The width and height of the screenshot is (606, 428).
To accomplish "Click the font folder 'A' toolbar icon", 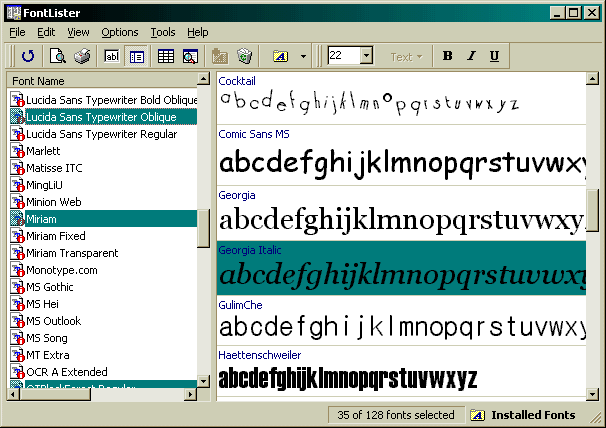I will tap(281, 56).
